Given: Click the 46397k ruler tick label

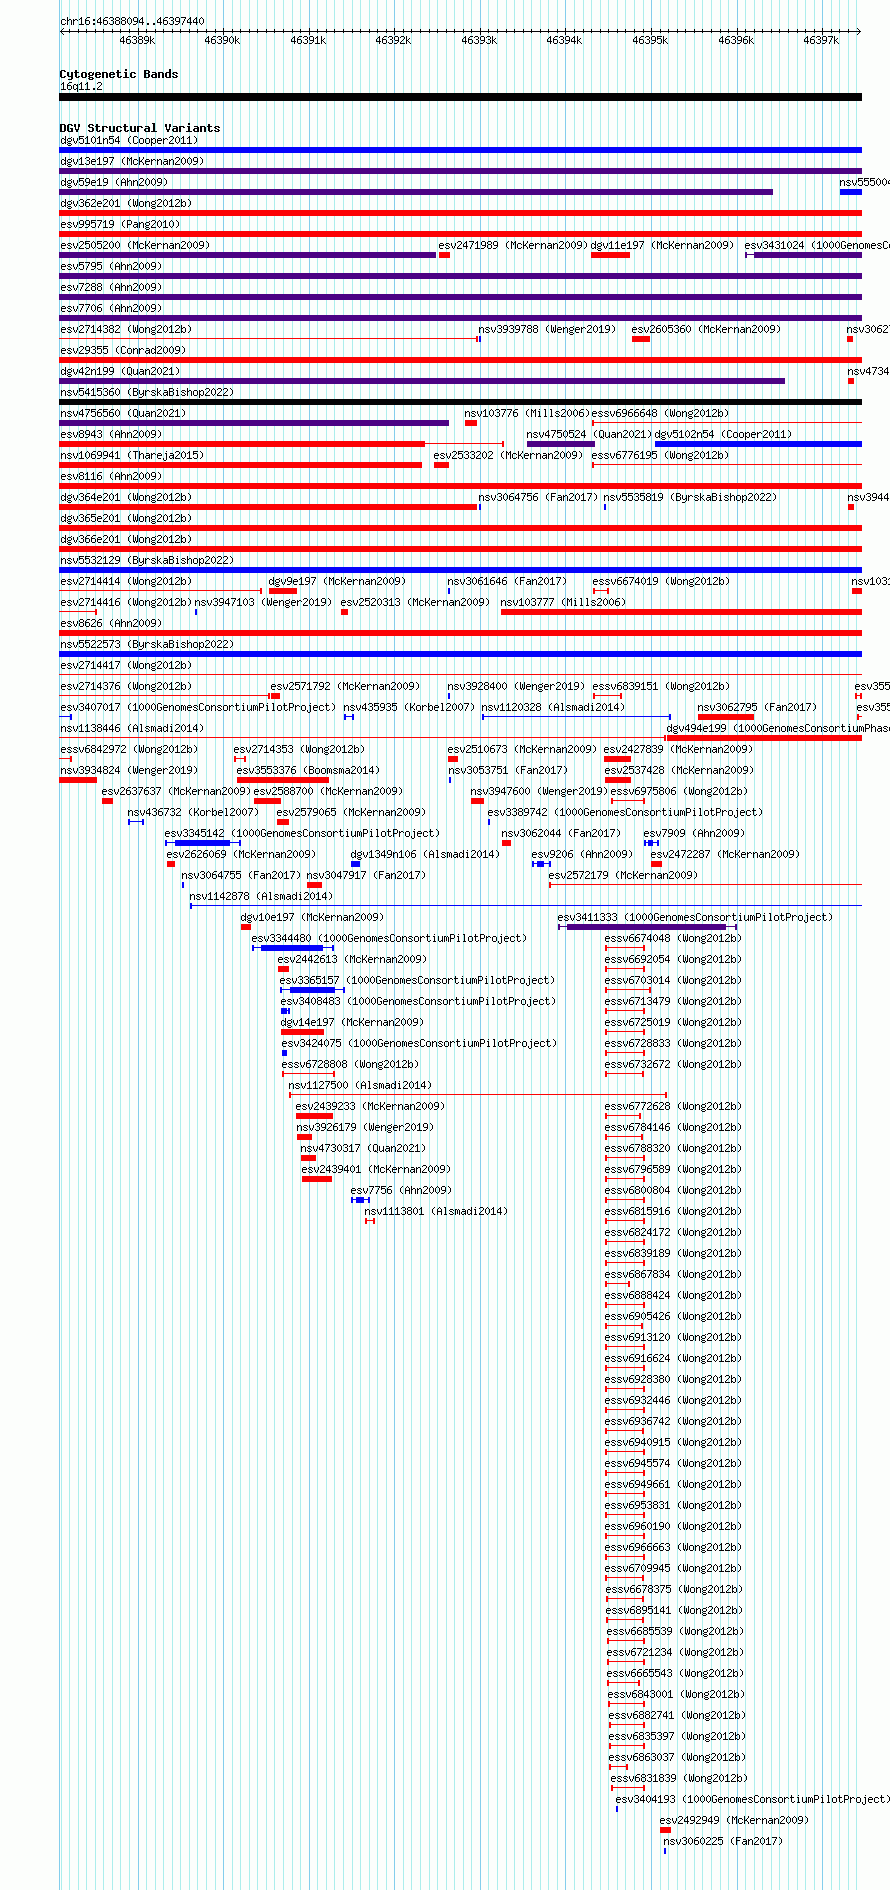Looking at the screenshot, I should coord(821,41).
